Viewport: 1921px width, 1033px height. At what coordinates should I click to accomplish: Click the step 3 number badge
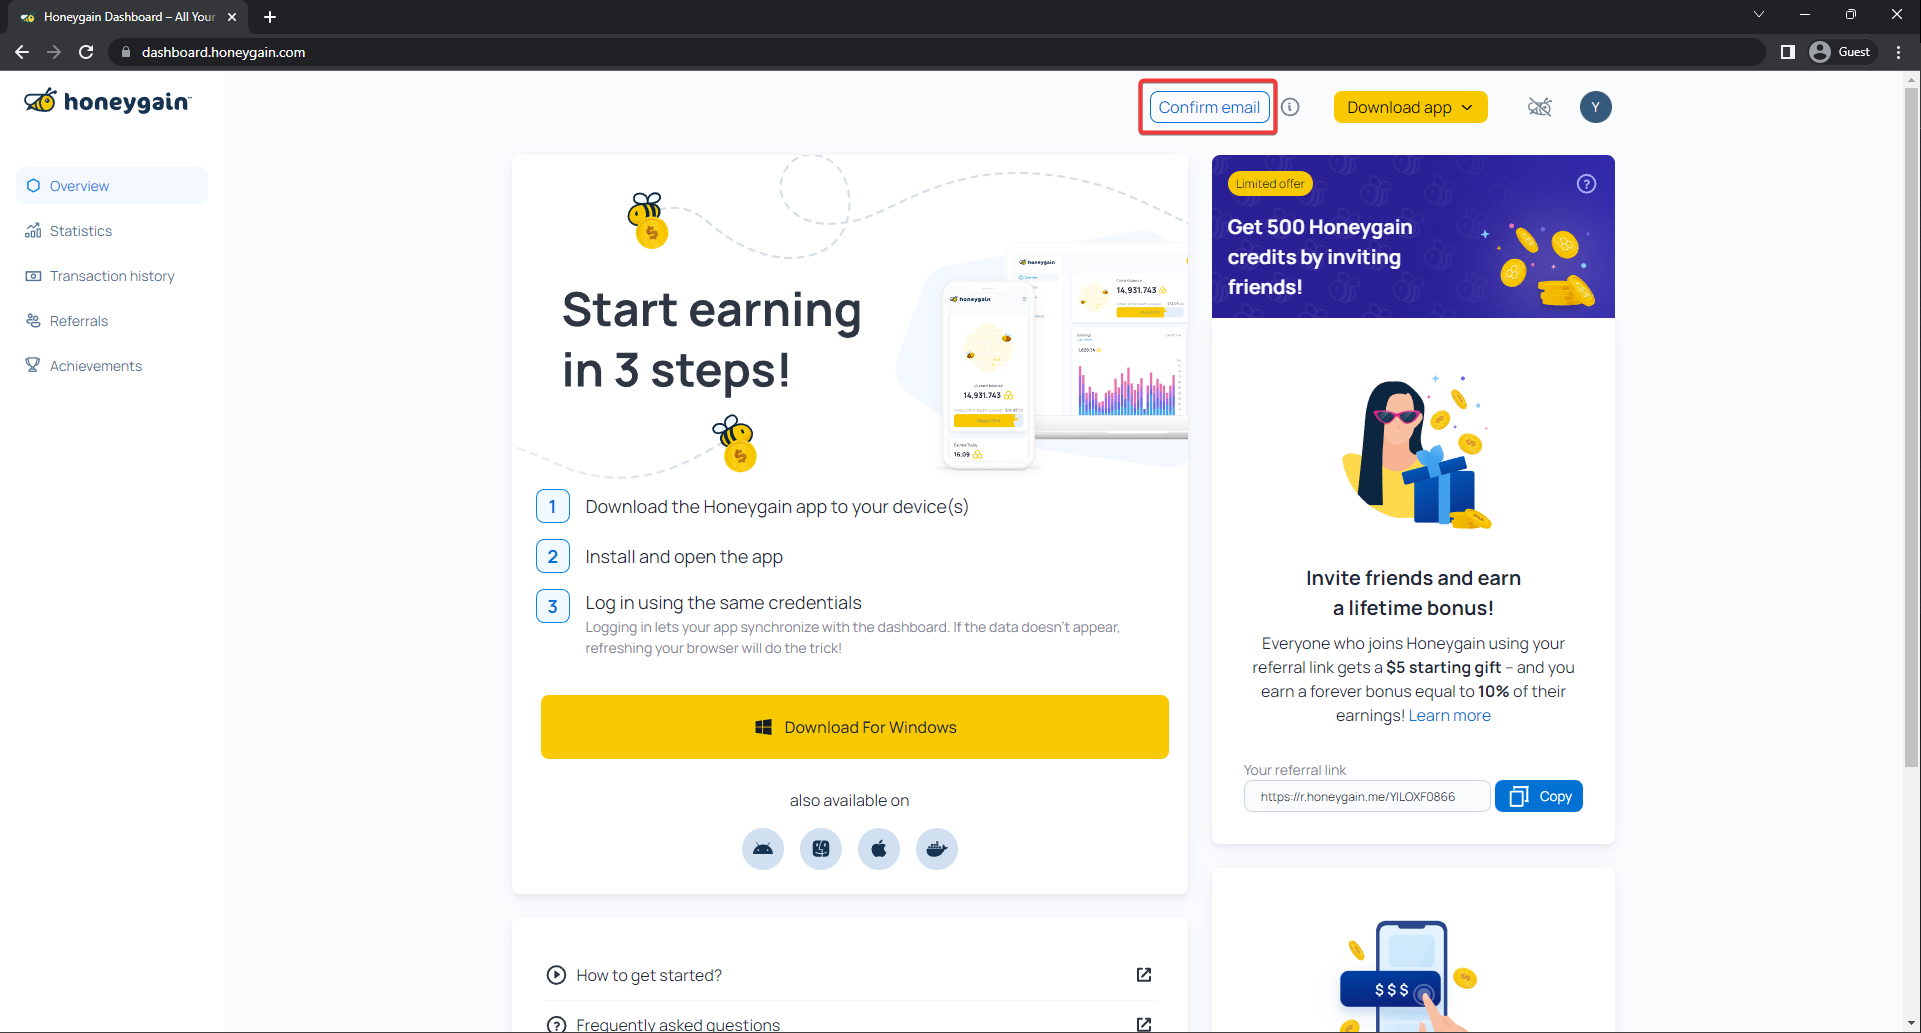click(553, 606)
